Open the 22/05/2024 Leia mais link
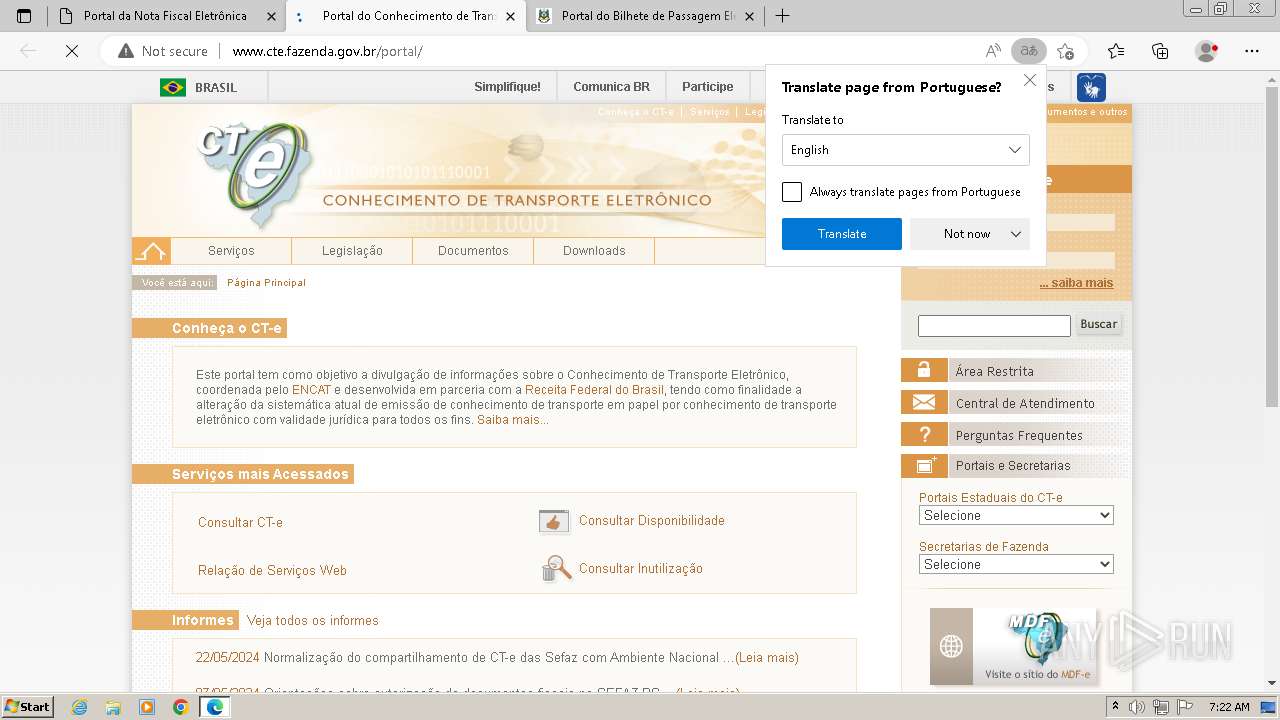 point(766,658)
